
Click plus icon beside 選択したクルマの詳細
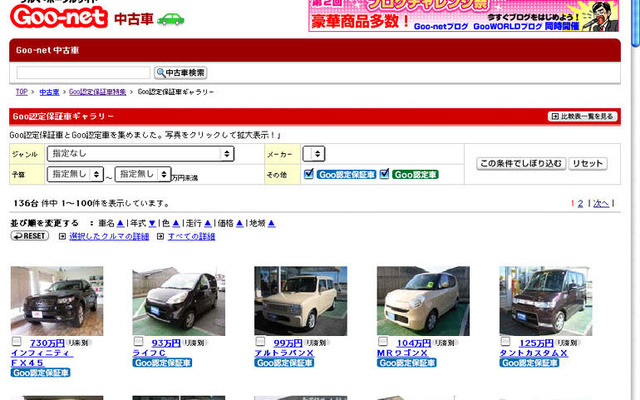[62, 236]
